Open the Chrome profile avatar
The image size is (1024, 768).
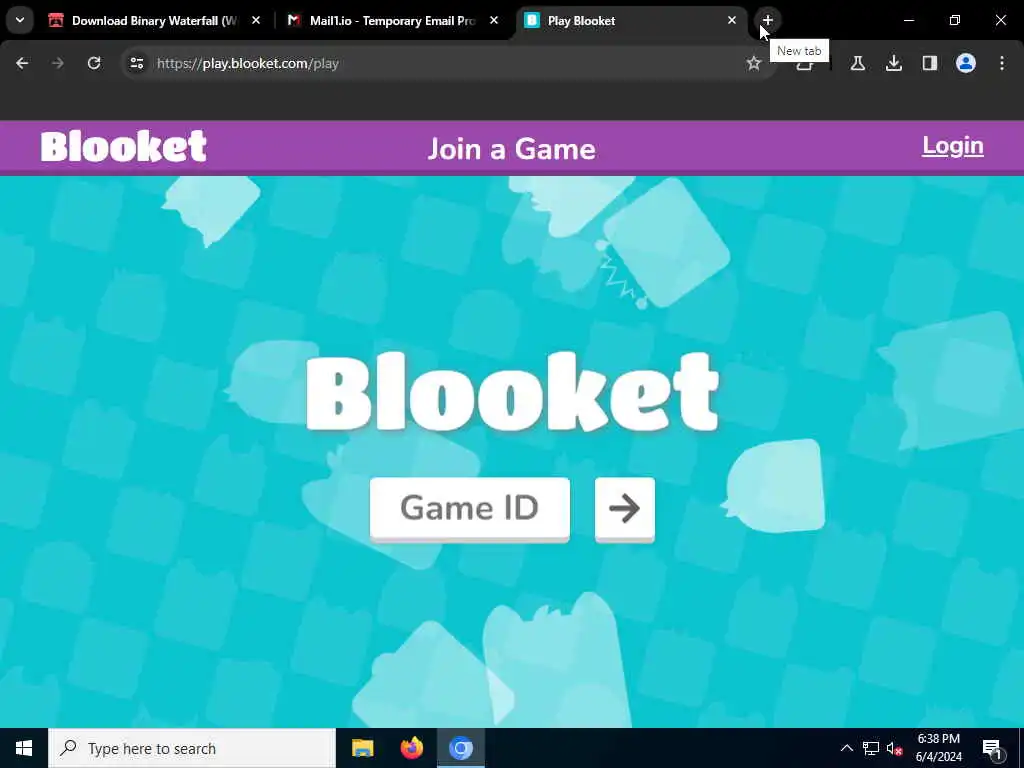[x=965, y=63]
